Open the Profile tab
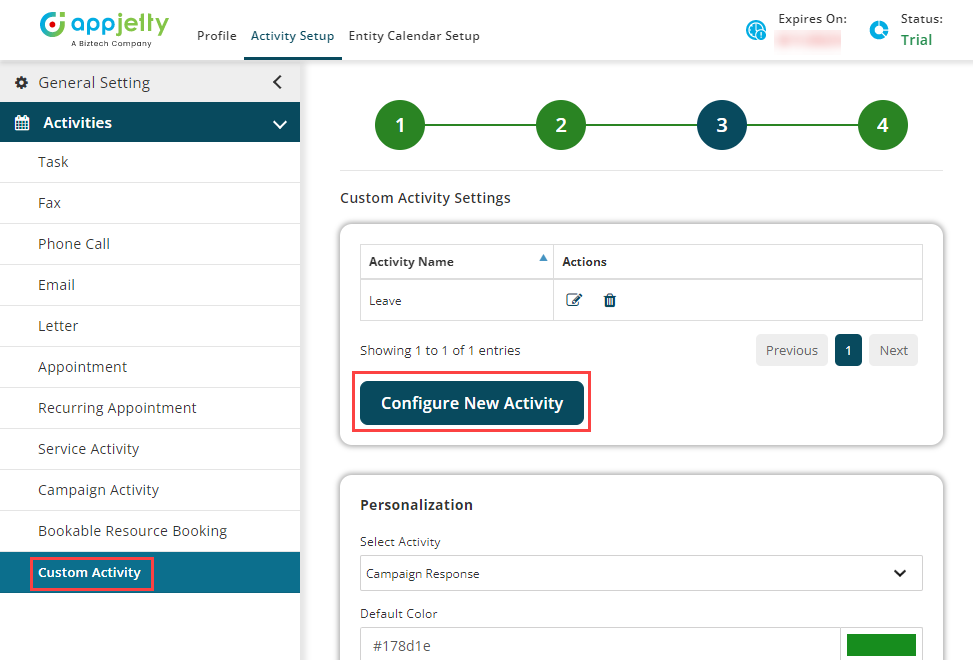 pos(216,36)
